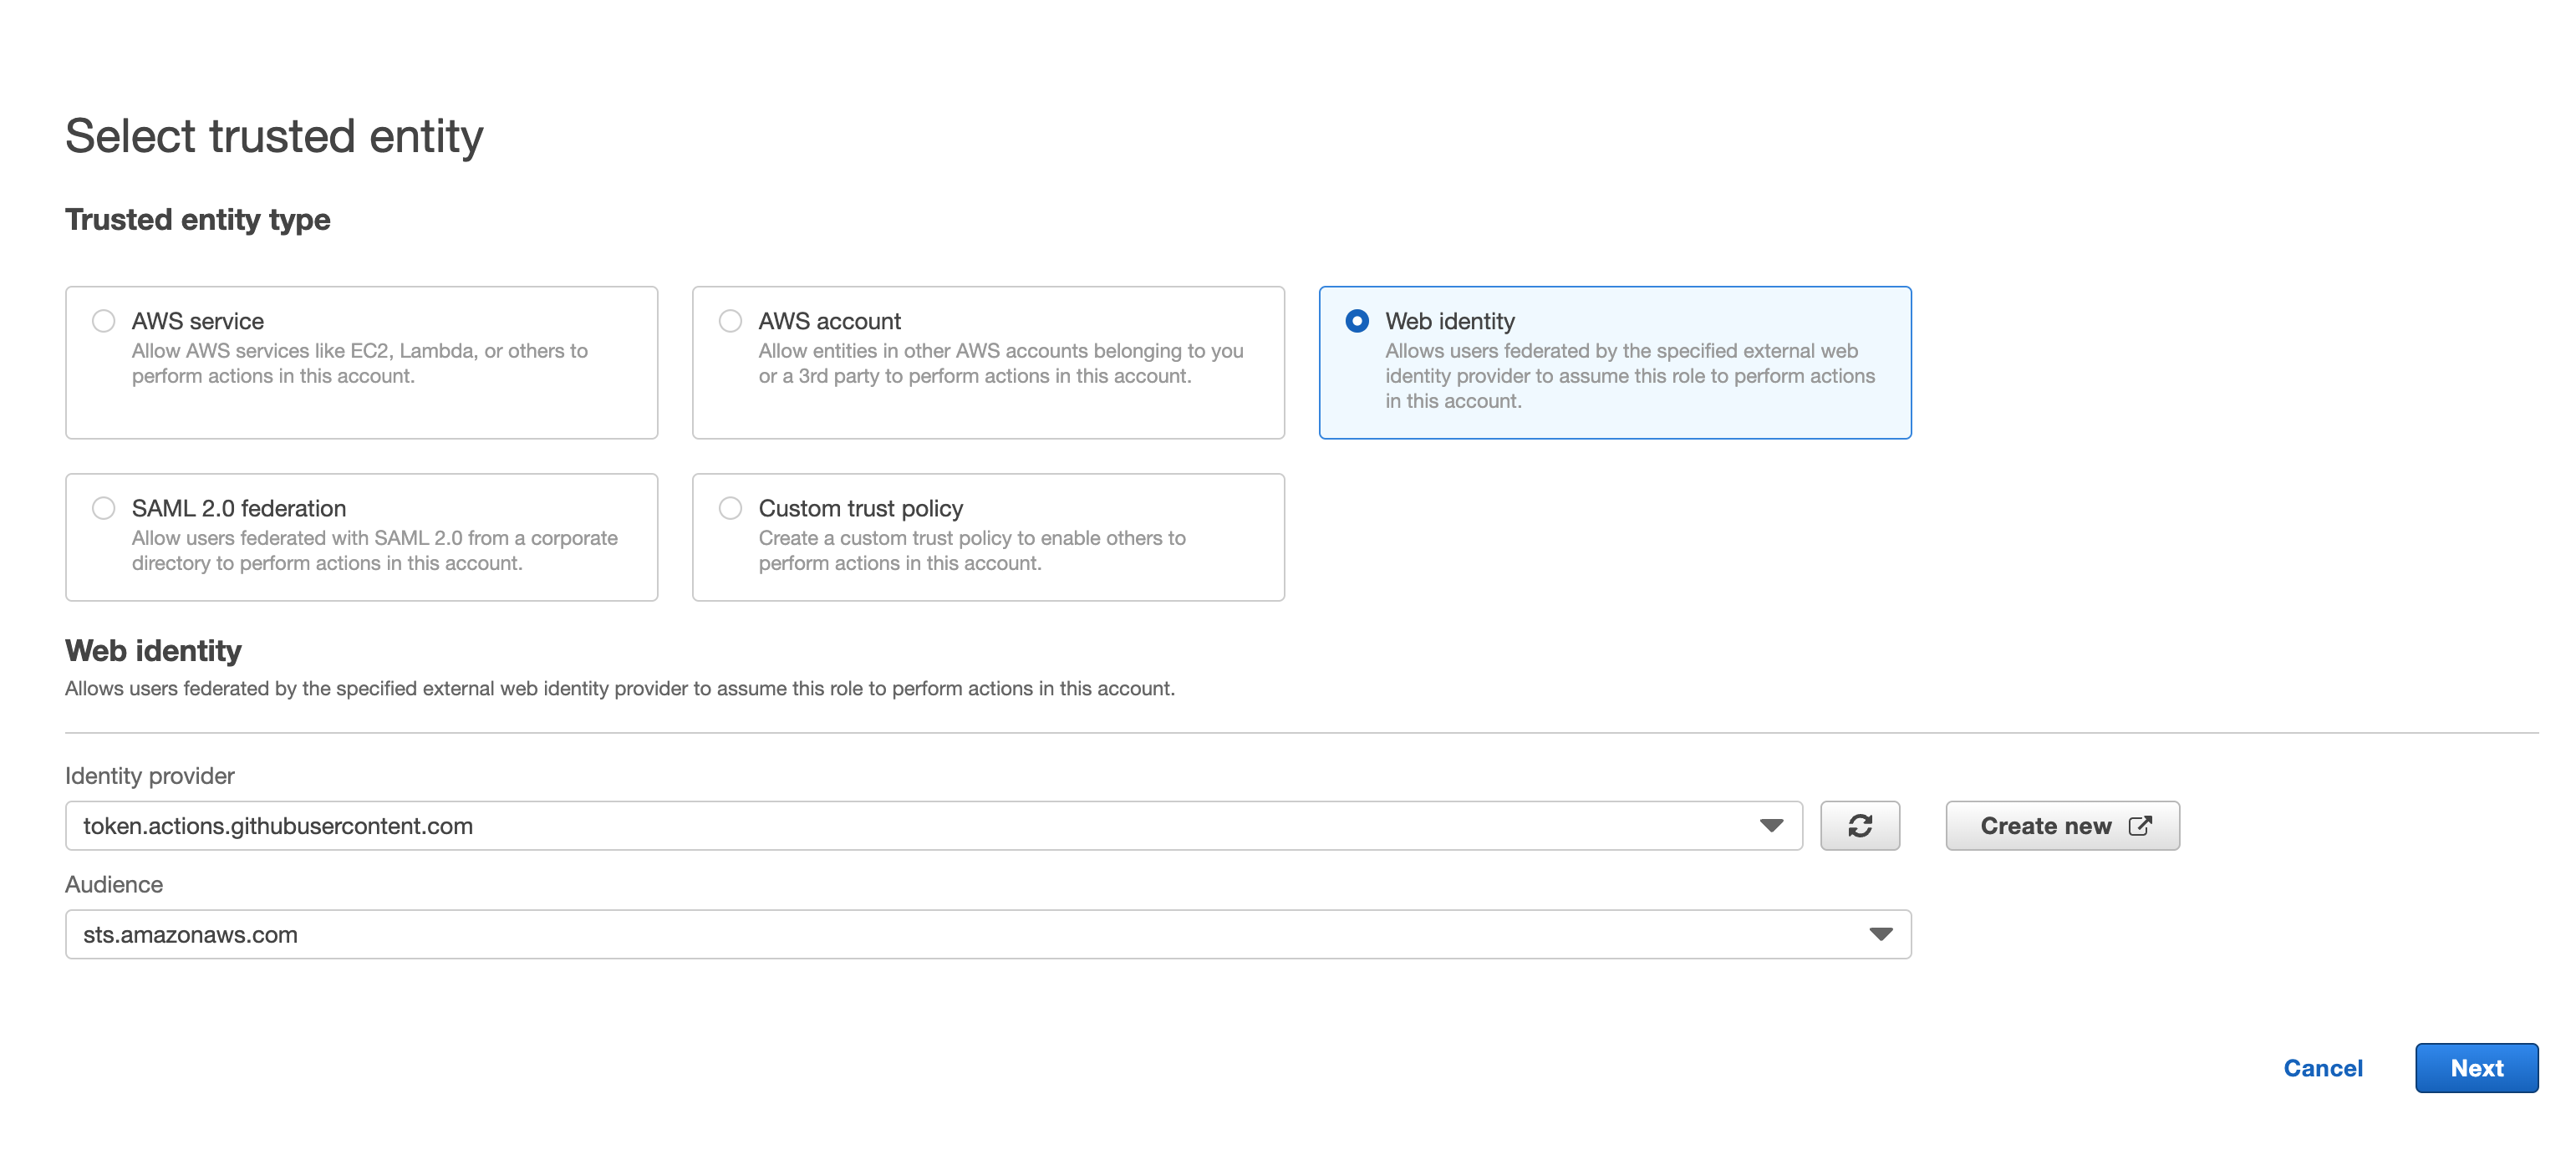Click the Web identity card title label
This screenshot has width=2576, height=1165.
tap(1449, 321)
